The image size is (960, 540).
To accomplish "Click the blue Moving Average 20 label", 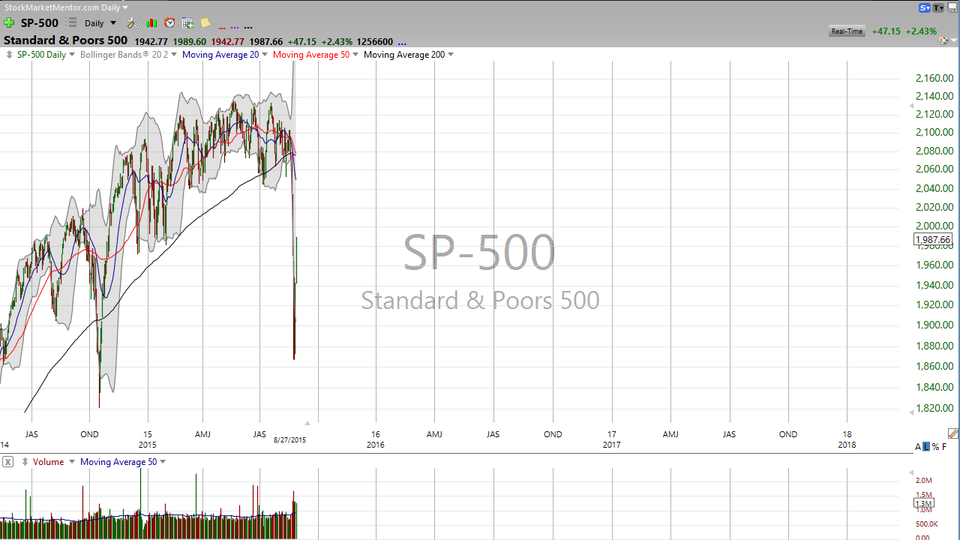I will [220, 54].
